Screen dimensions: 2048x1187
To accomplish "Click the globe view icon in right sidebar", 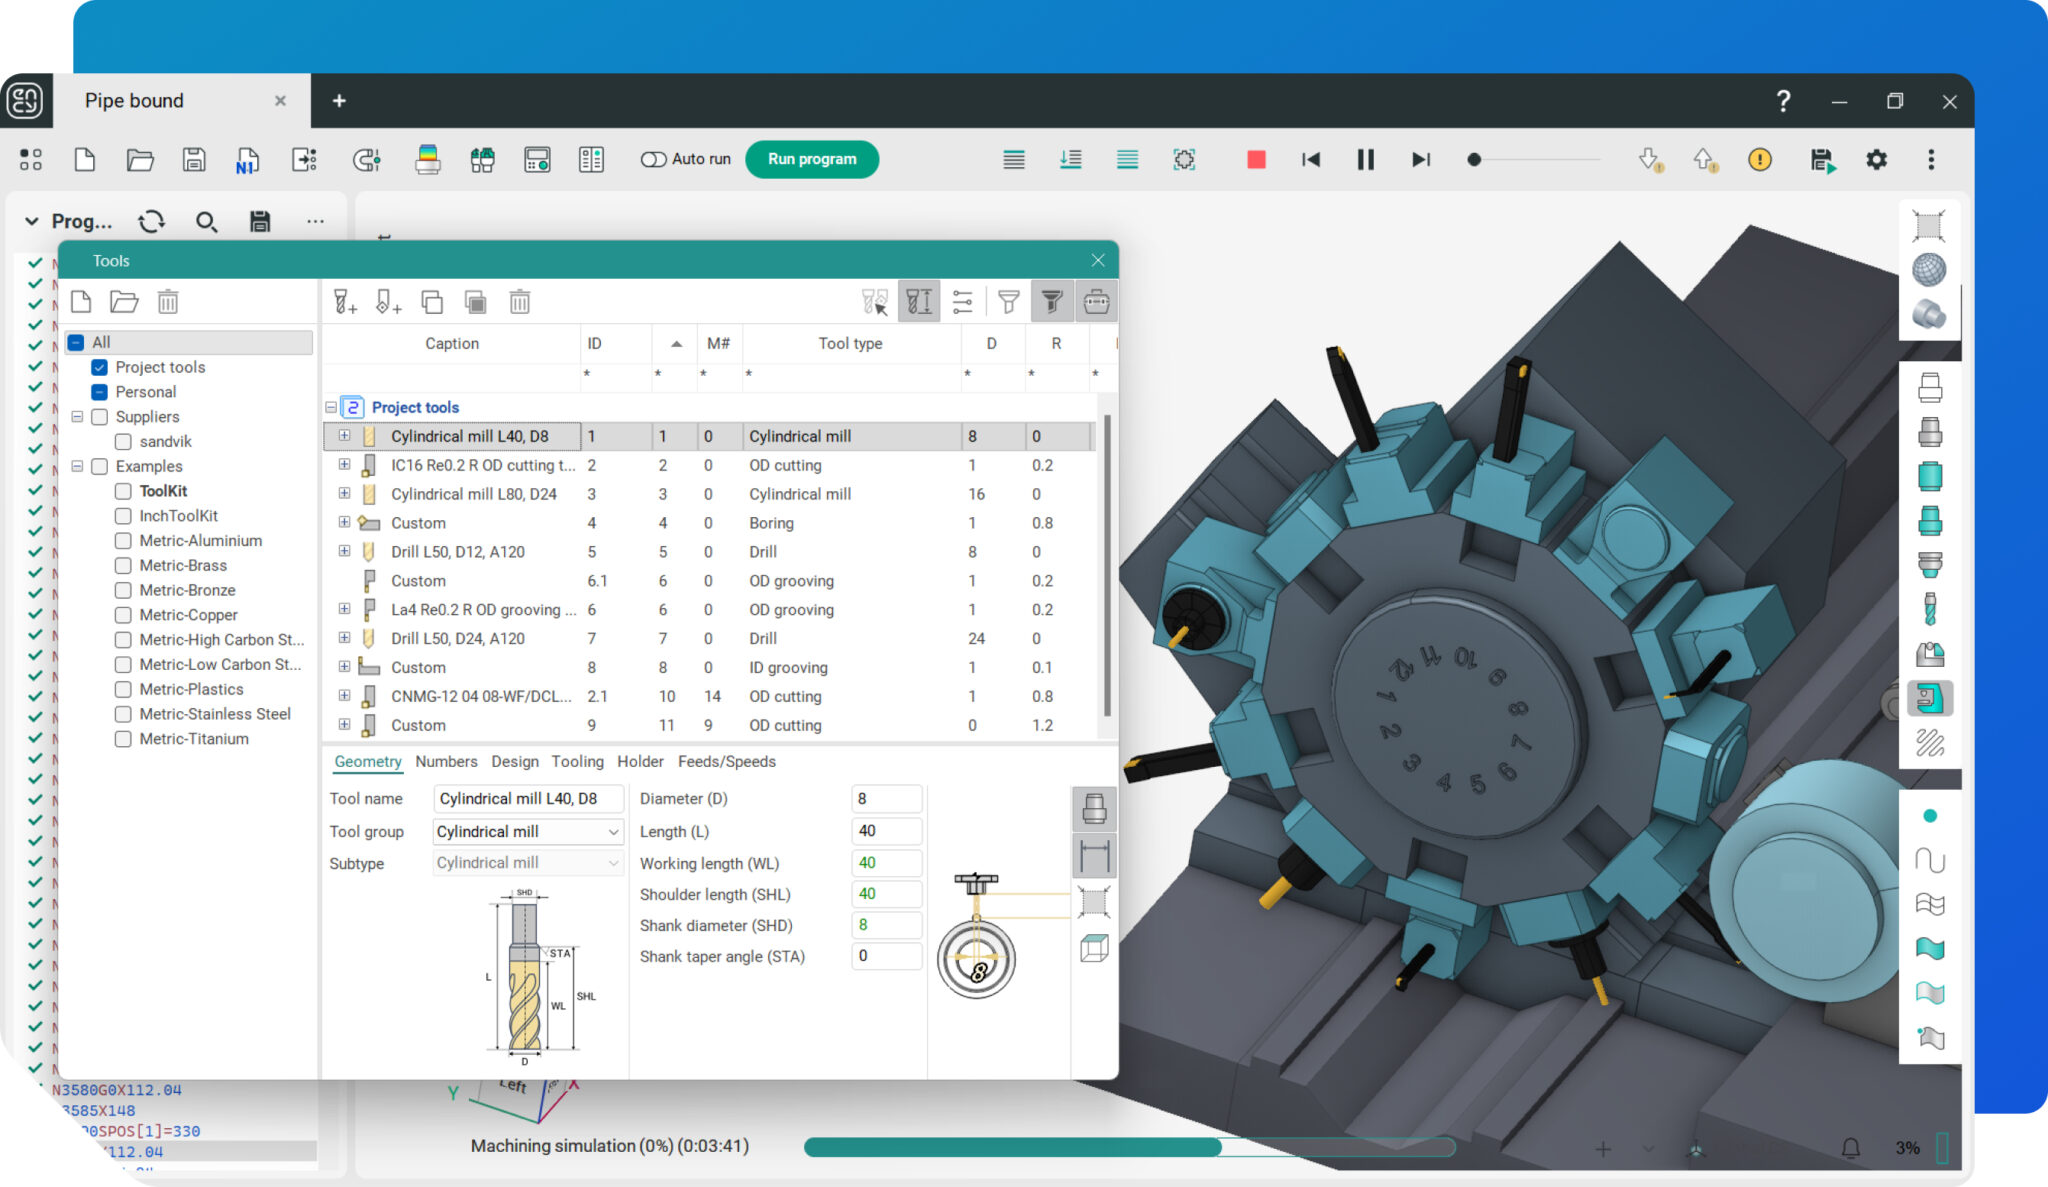I will pos(1928,270).
